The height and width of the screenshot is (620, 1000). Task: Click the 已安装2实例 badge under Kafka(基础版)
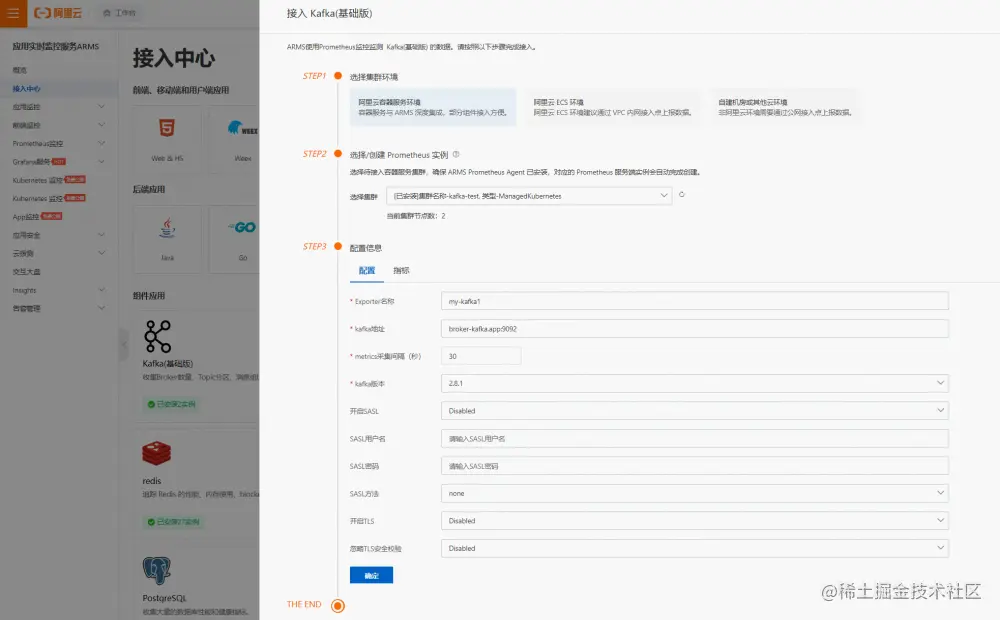pos(171,404)
